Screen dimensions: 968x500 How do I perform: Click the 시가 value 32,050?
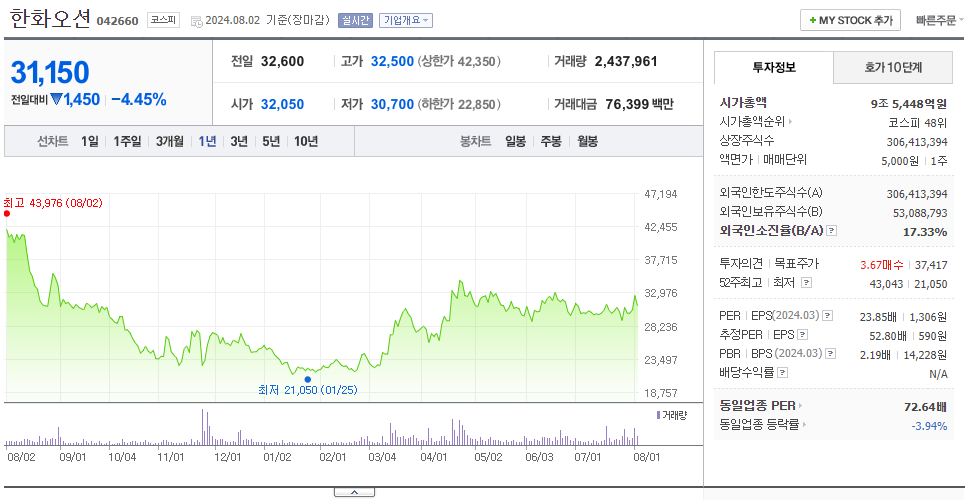[282, 104]
